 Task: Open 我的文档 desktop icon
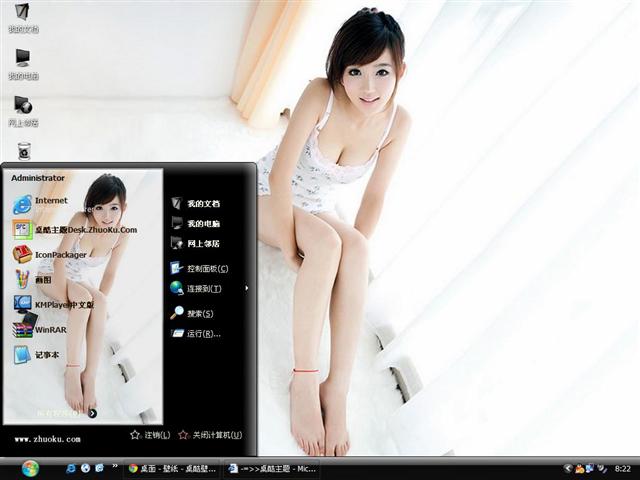point(23,18)
